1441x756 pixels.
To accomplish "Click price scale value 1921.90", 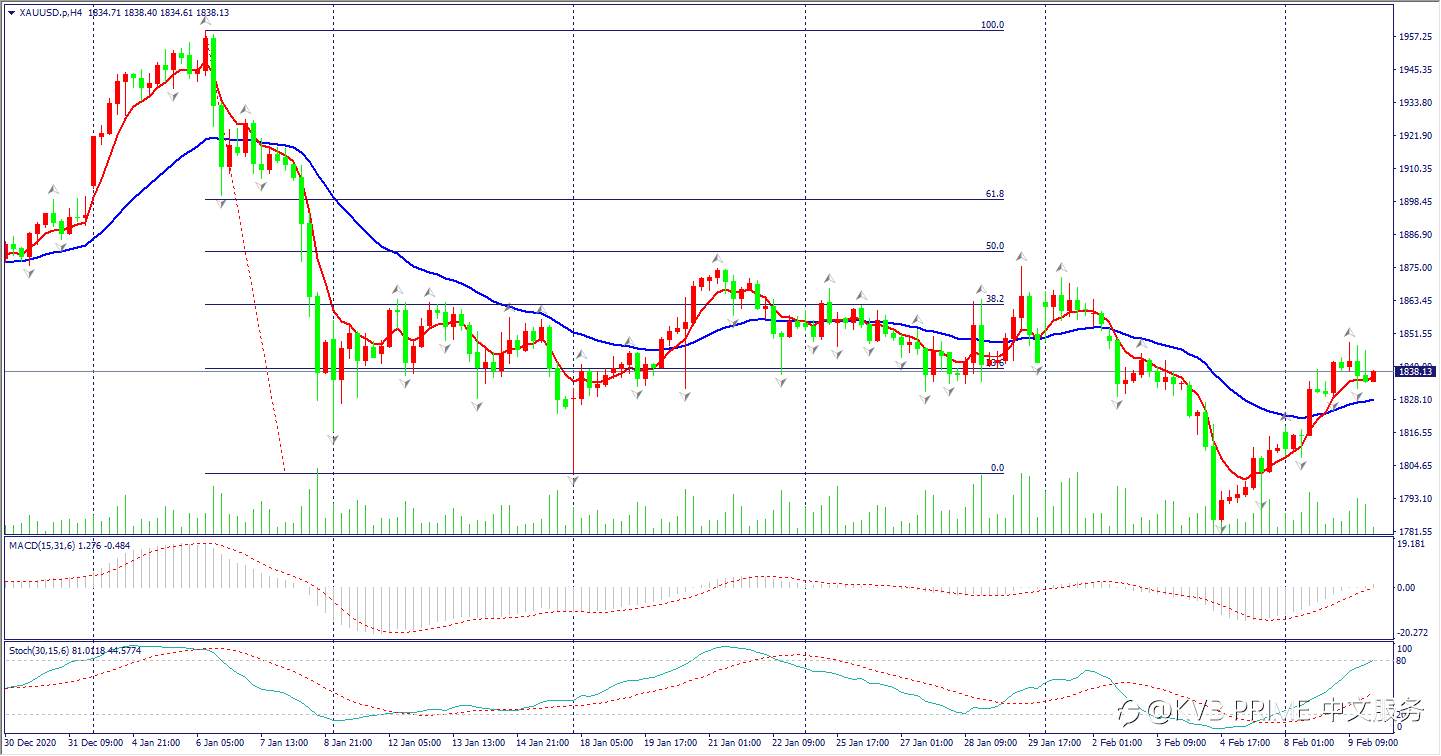I will 1415,136.
